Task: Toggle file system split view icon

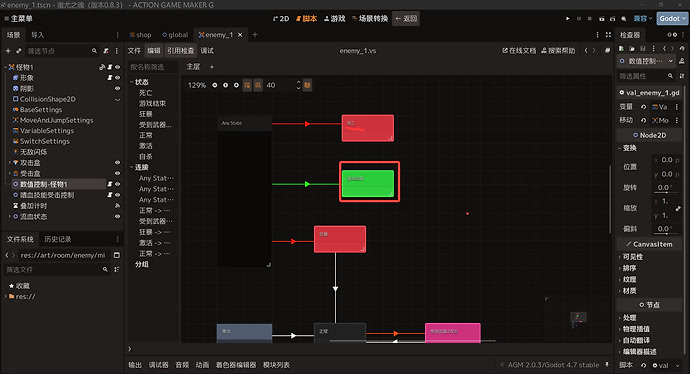Action: point(117,255)
